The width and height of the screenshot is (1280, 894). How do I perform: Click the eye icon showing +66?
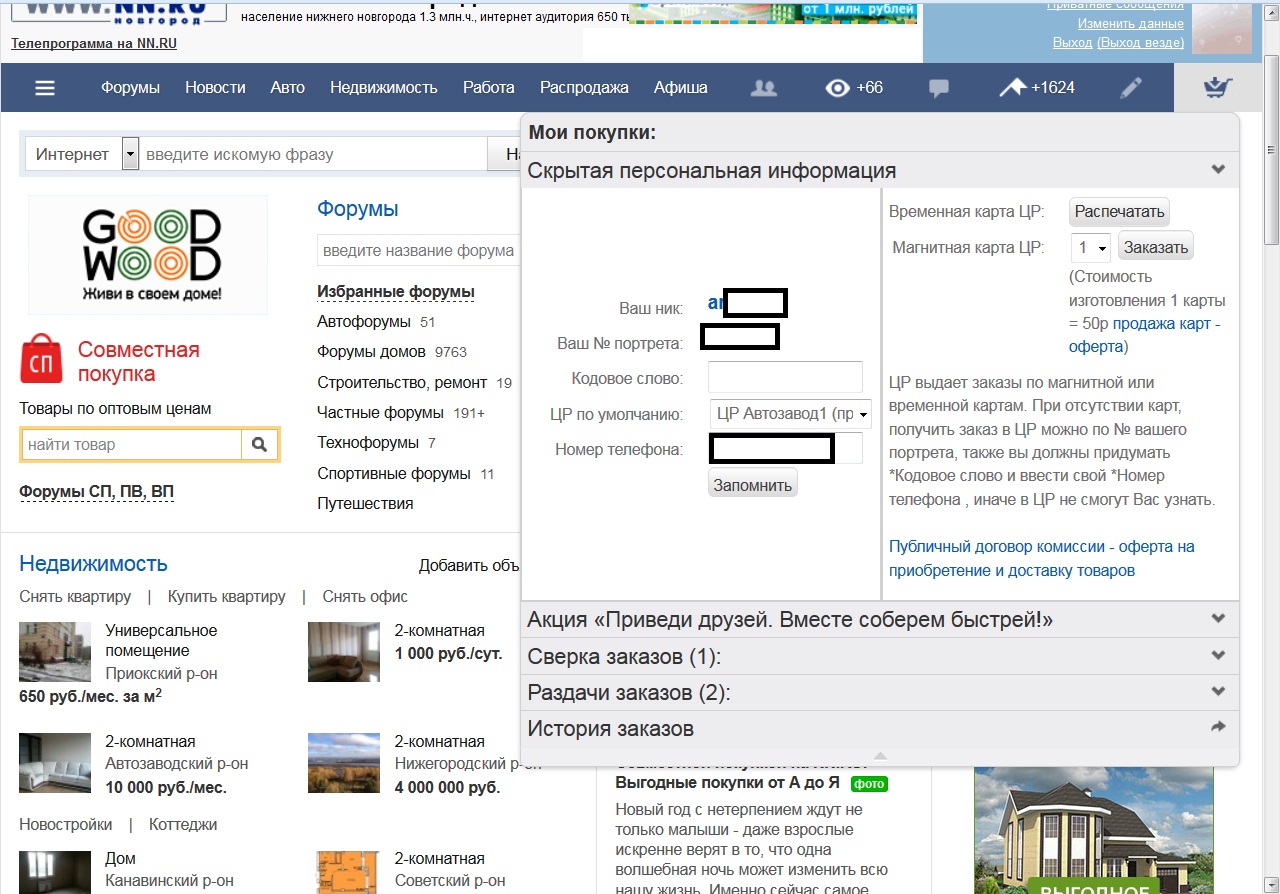(x=836, y=88)
